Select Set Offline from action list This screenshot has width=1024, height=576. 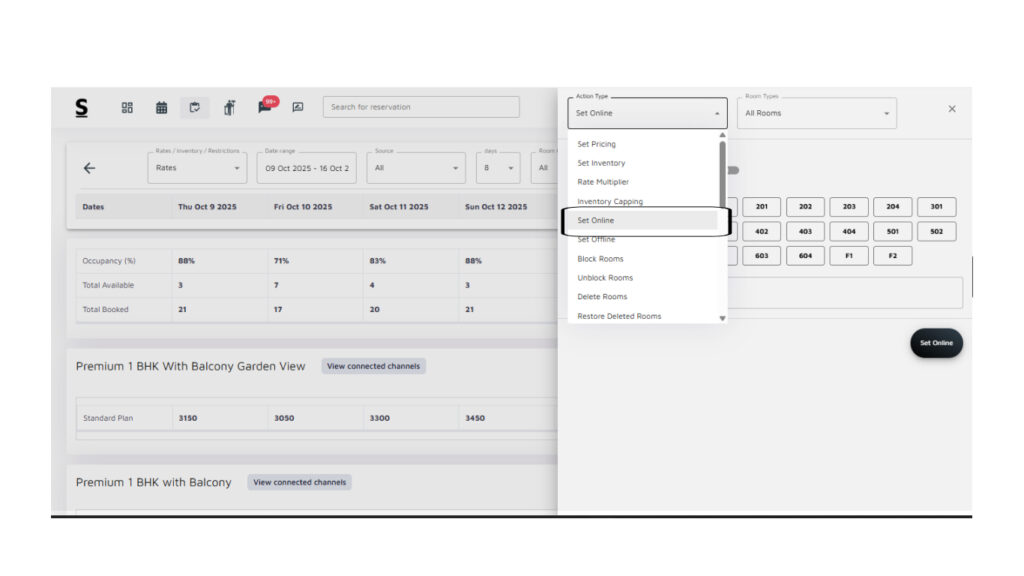(596, 239)
